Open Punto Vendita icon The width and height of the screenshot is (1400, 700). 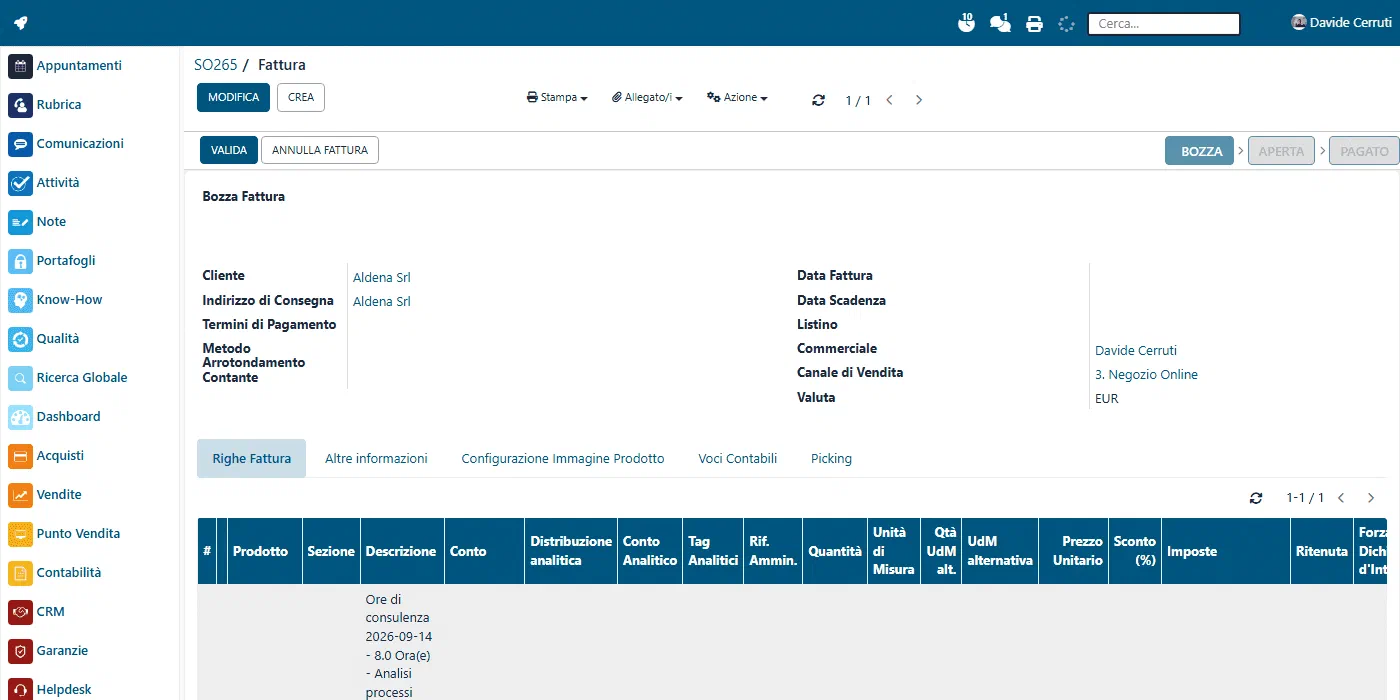click(x=21, y=534)
